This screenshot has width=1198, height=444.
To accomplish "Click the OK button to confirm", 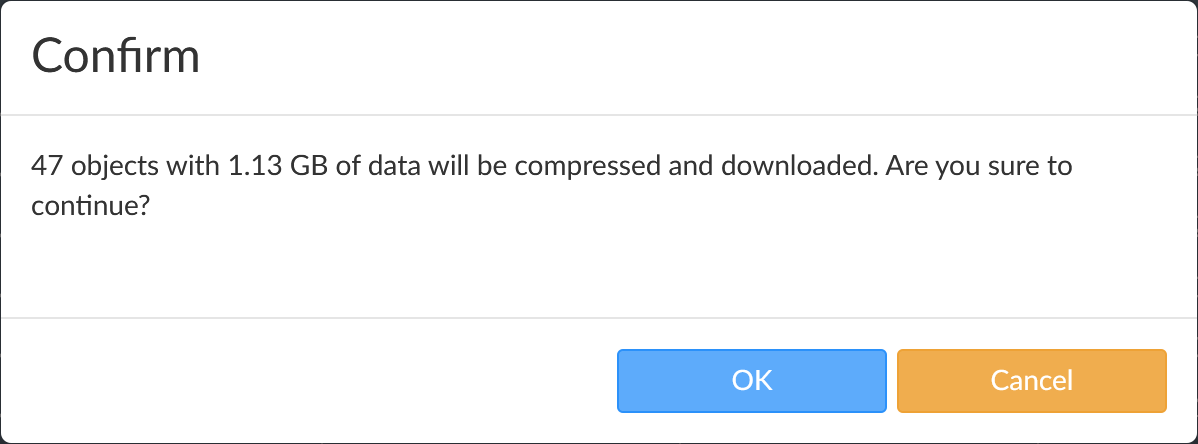I will coord(751,380).
